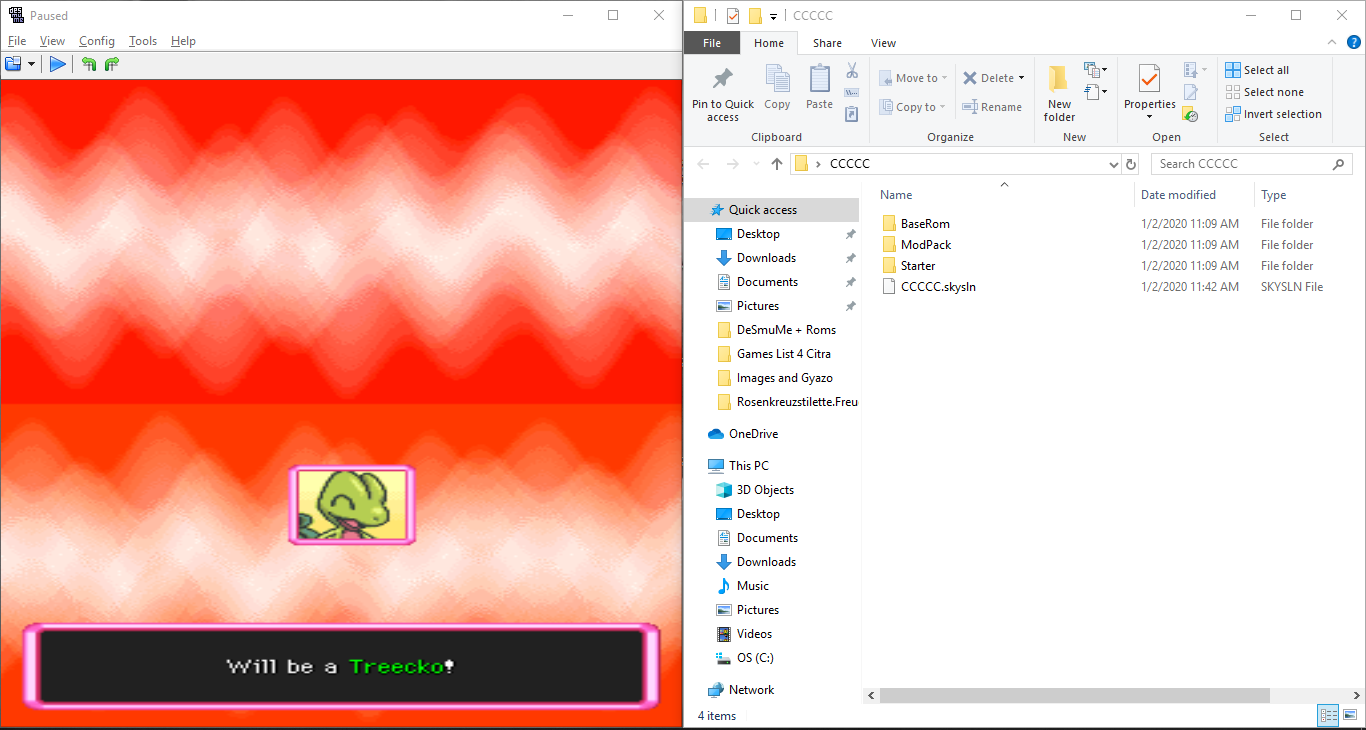This screenshot has width=1366, height=730.
Task: Click the 'Will be a Treecko!' dialogue box
Action: pyautogui.click(x=341, y=665)
